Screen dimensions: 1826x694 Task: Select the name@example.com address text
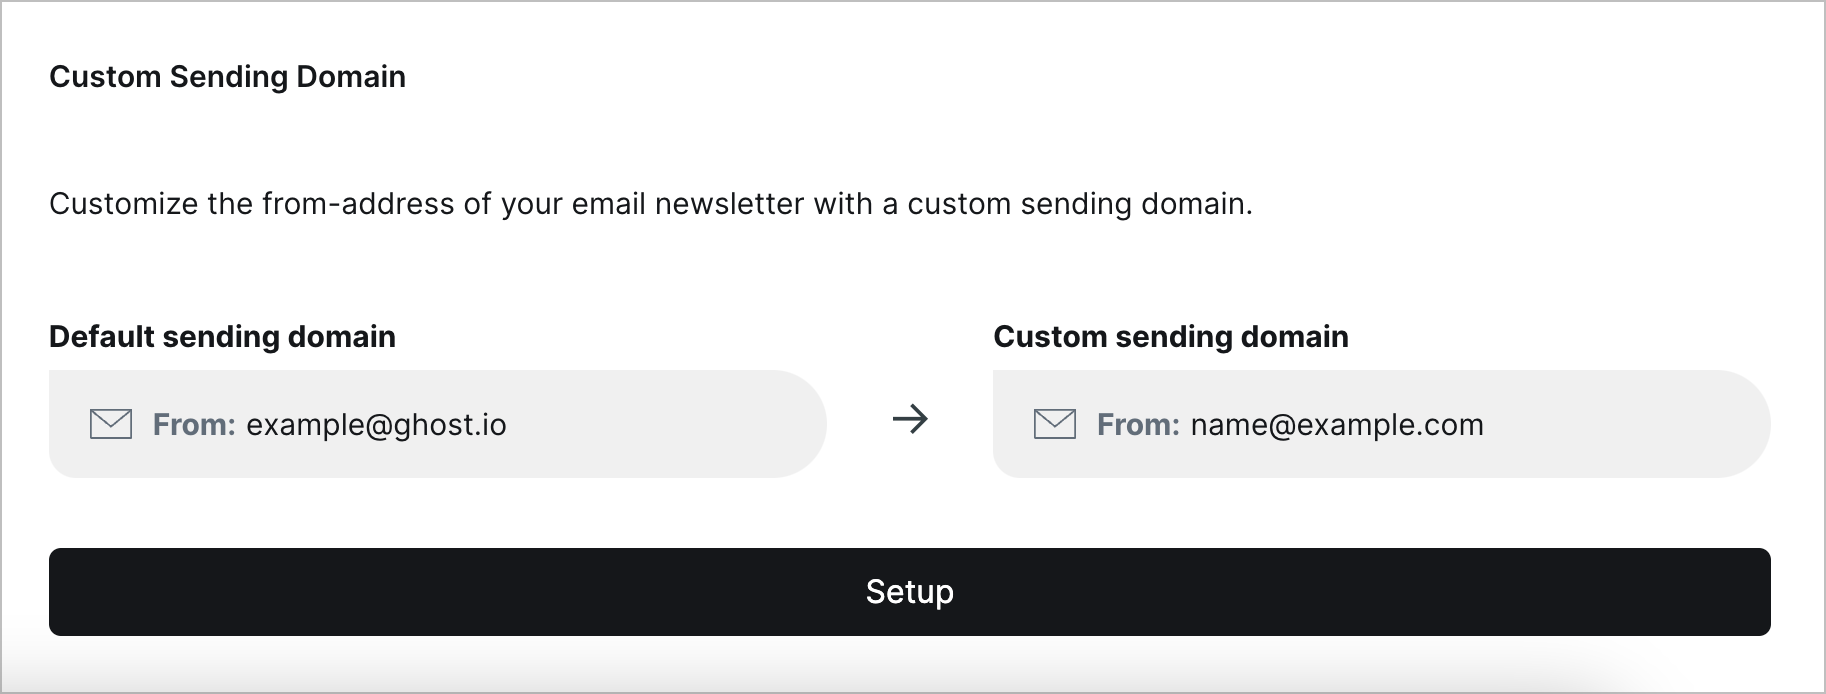[x=1337, y=425]
